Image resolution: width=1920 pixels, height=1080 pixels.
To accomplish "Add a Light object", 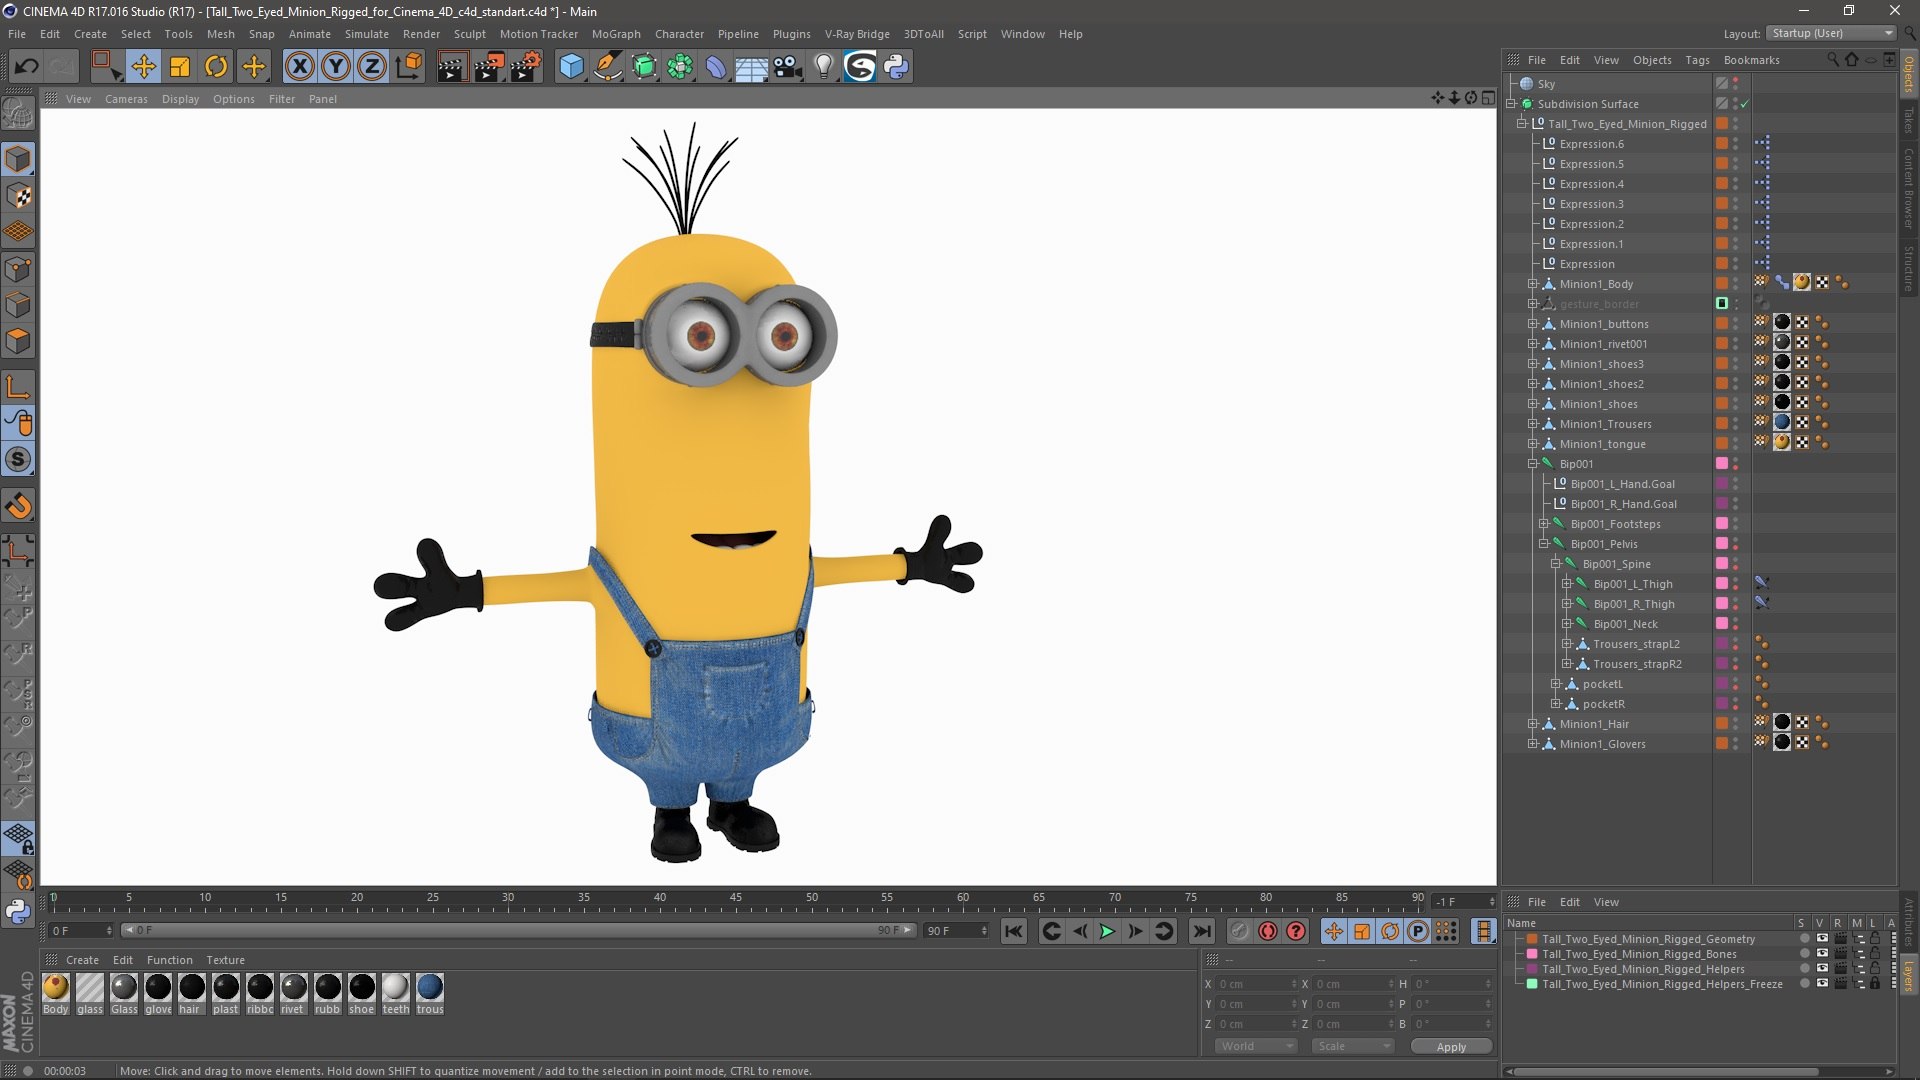I will point(823,67).
